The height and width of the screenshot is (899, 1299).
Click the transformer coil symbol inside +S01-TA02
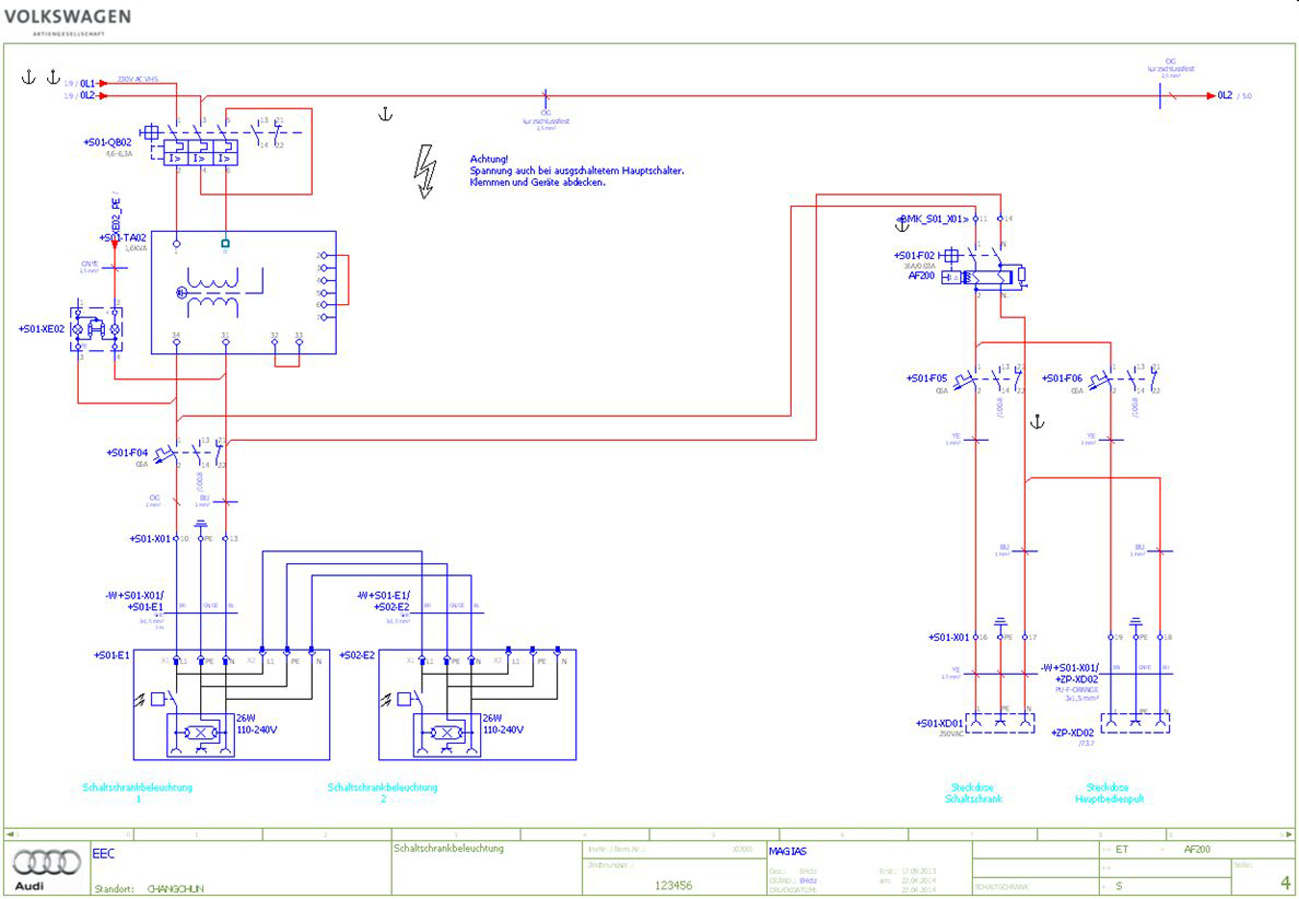(x=217, y=292)
